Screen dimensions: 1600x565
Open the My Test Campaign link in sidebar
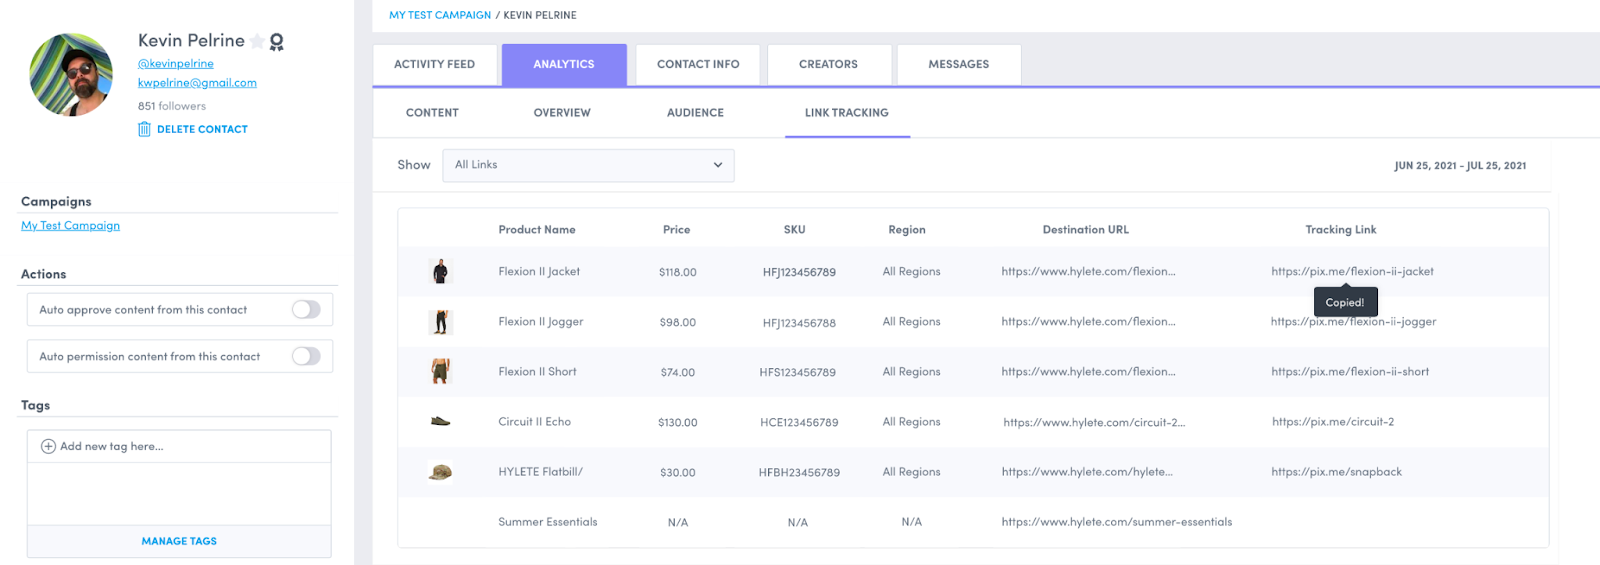[x=70, y=226]
